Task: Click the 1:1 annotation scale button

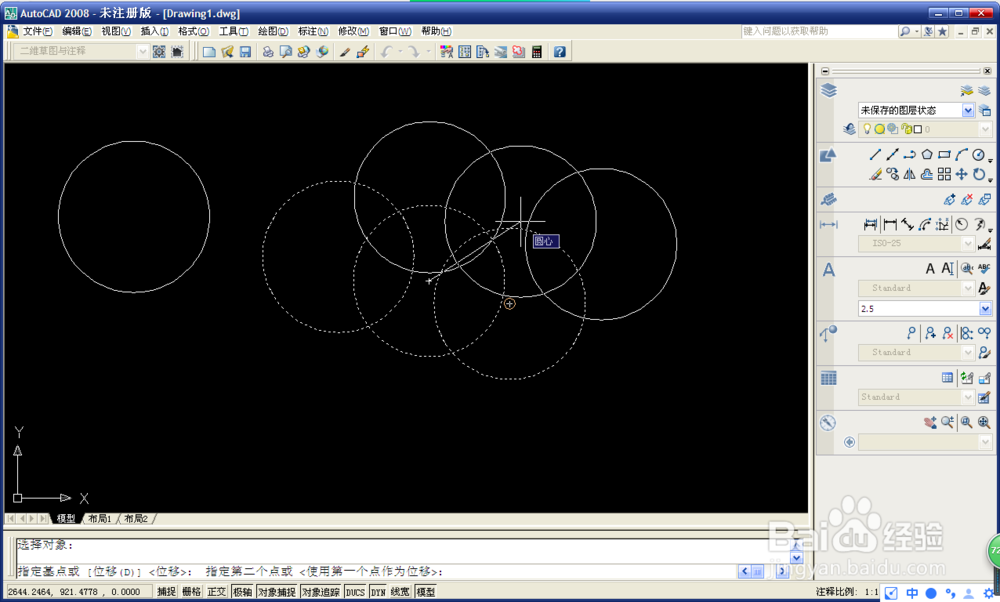Action: tap(871, 592)
